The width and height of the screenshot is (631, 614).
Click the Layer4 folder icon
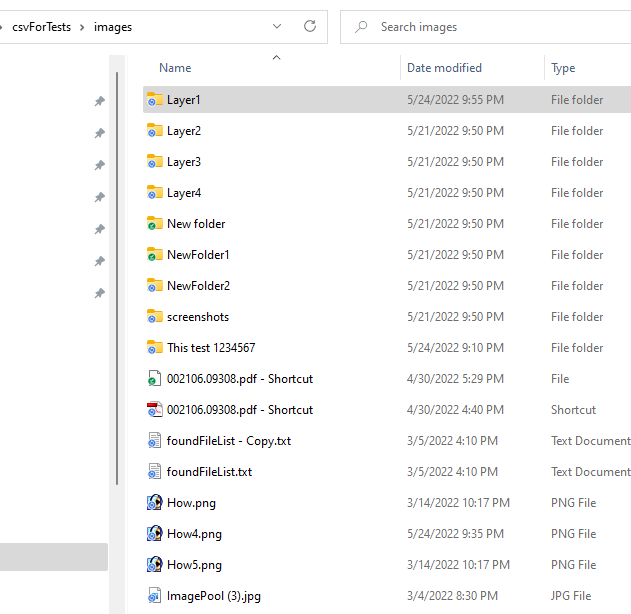[x=155, y=192]
